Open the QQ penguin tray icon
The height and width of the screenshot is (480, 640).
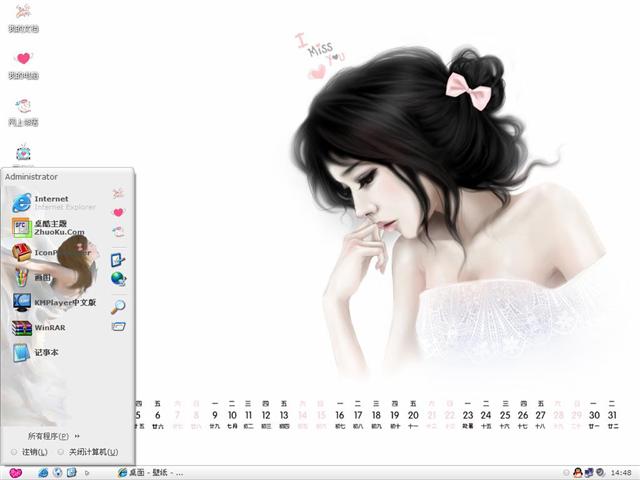tap(577, 473)
